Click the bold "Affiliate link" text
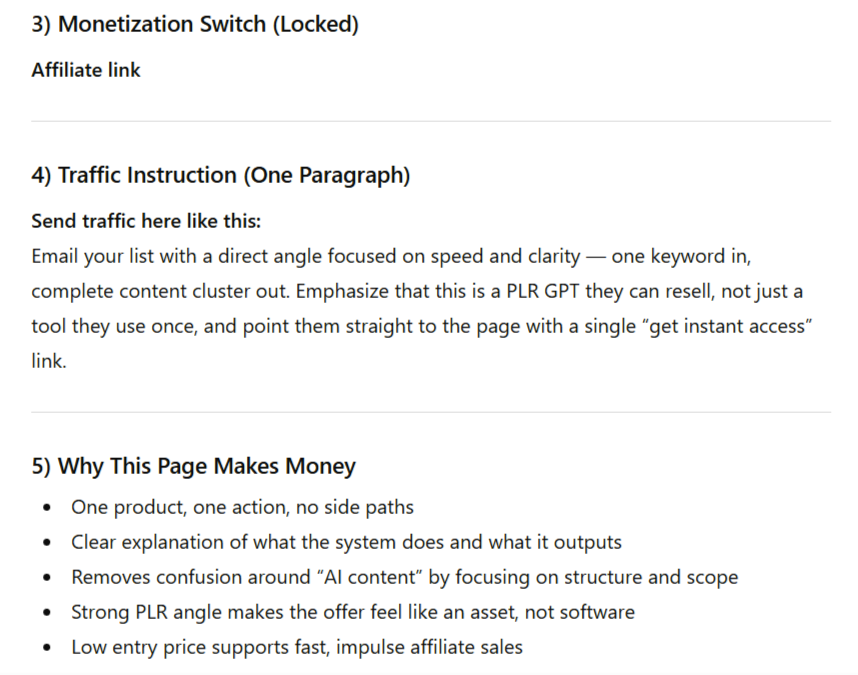Viewport: 858px width, 675px height. point(86,70)
